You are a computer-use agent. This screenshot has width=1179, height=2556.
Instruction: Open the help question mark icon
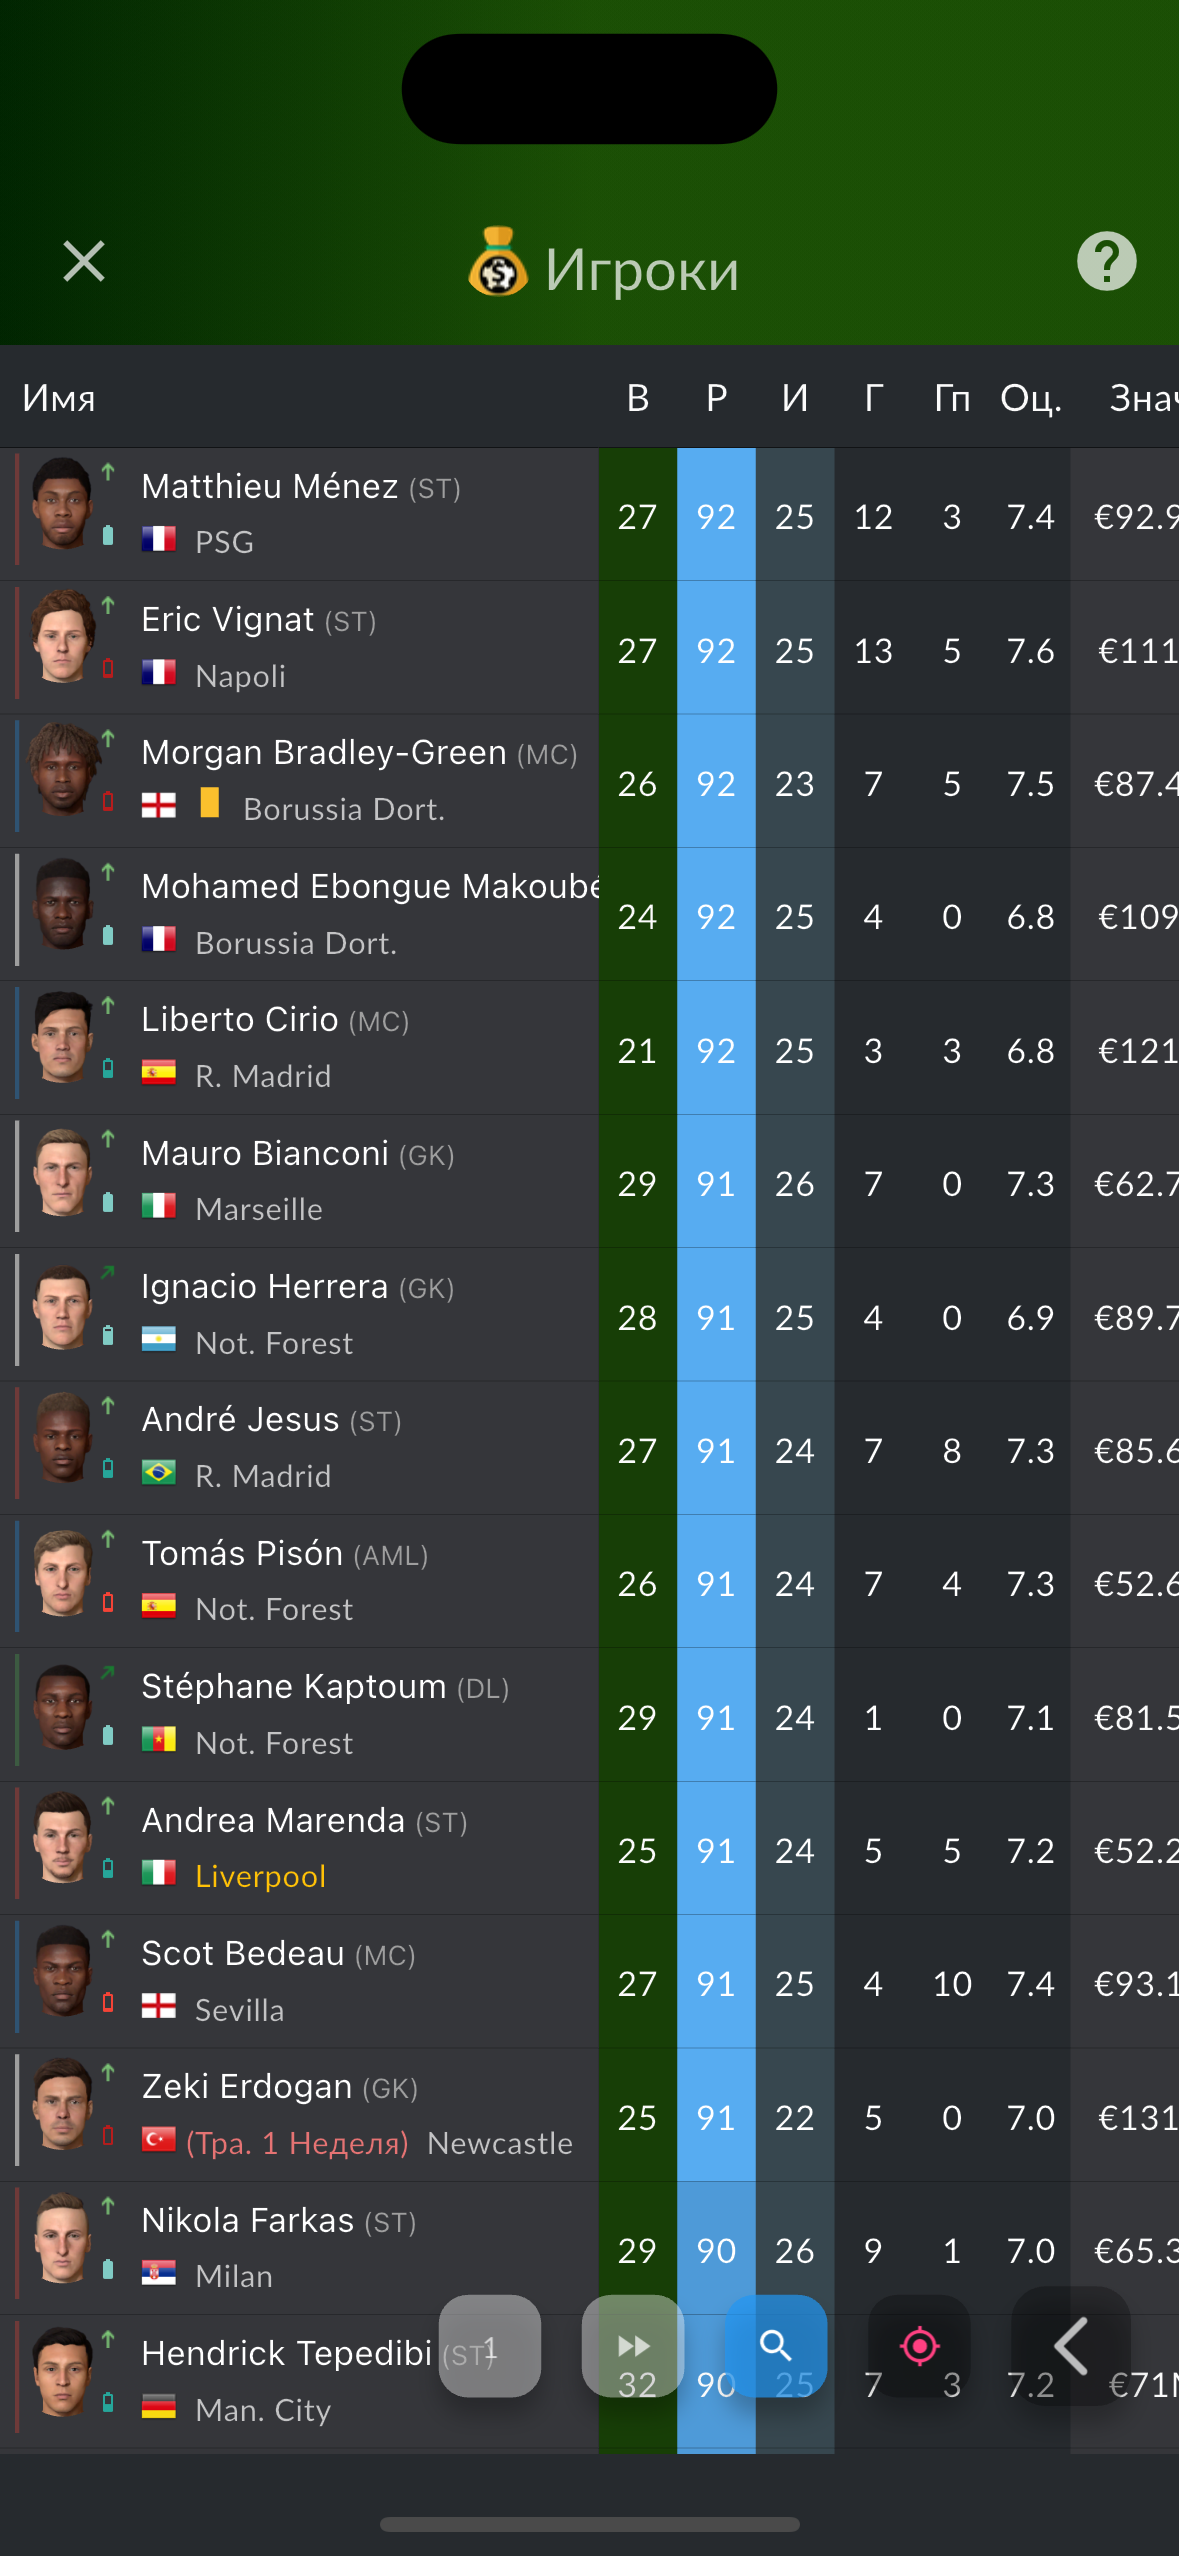pyautogui.click(x=1106, y=262)
